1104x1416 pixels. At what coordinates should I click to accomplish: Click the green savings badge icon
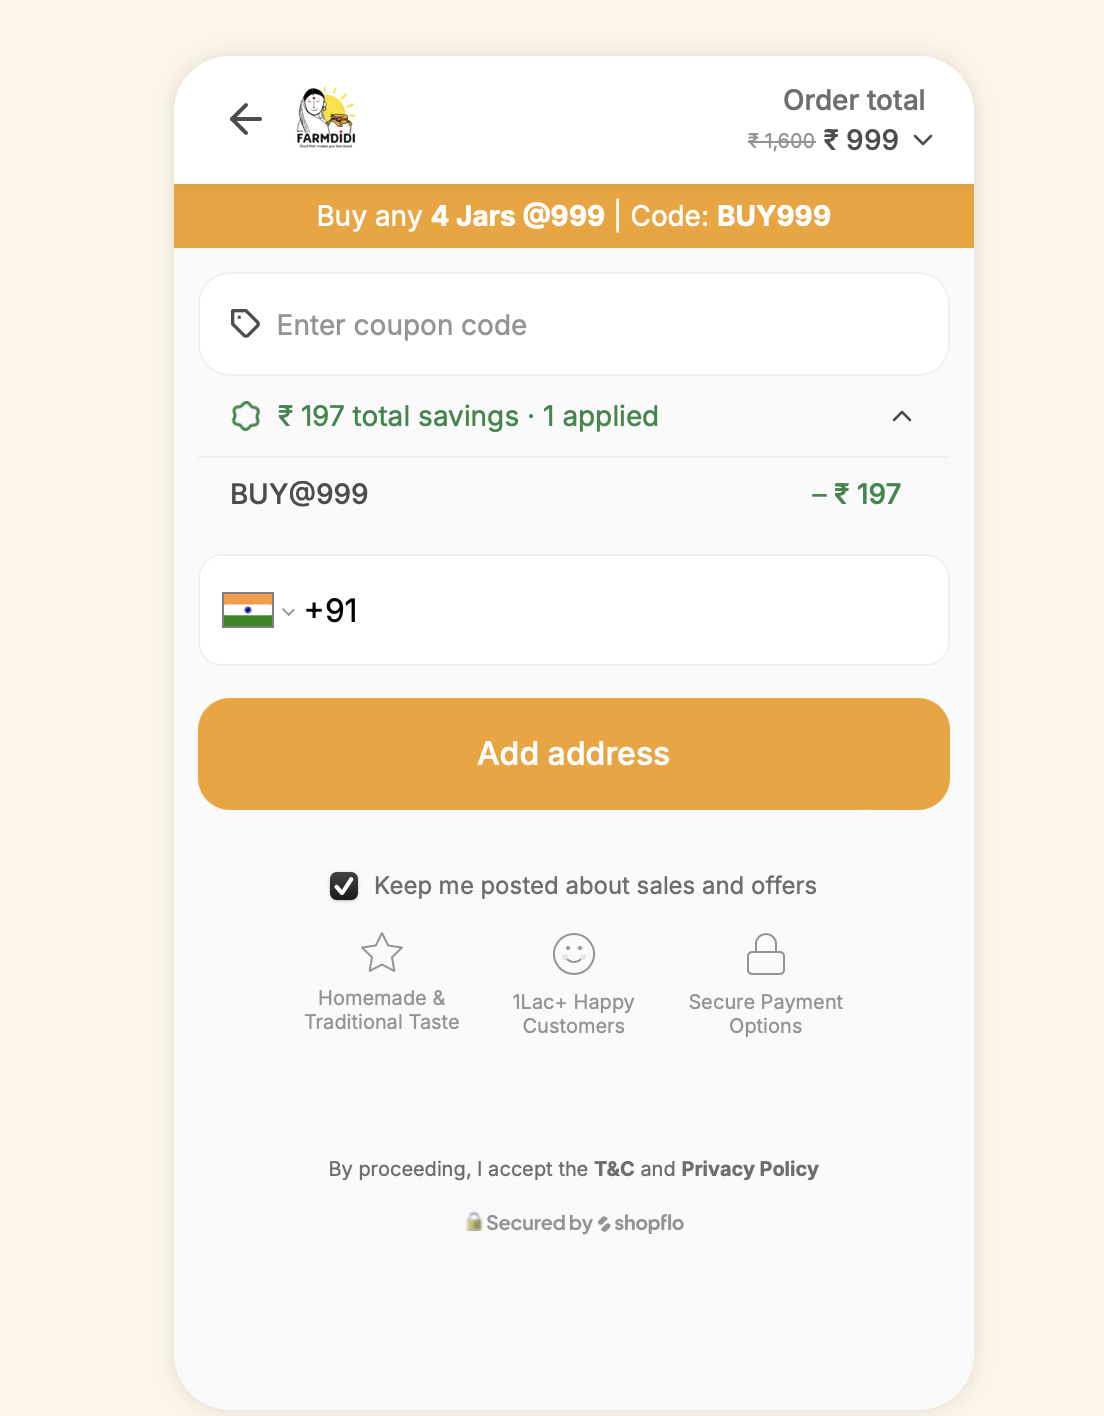[246, 416]
